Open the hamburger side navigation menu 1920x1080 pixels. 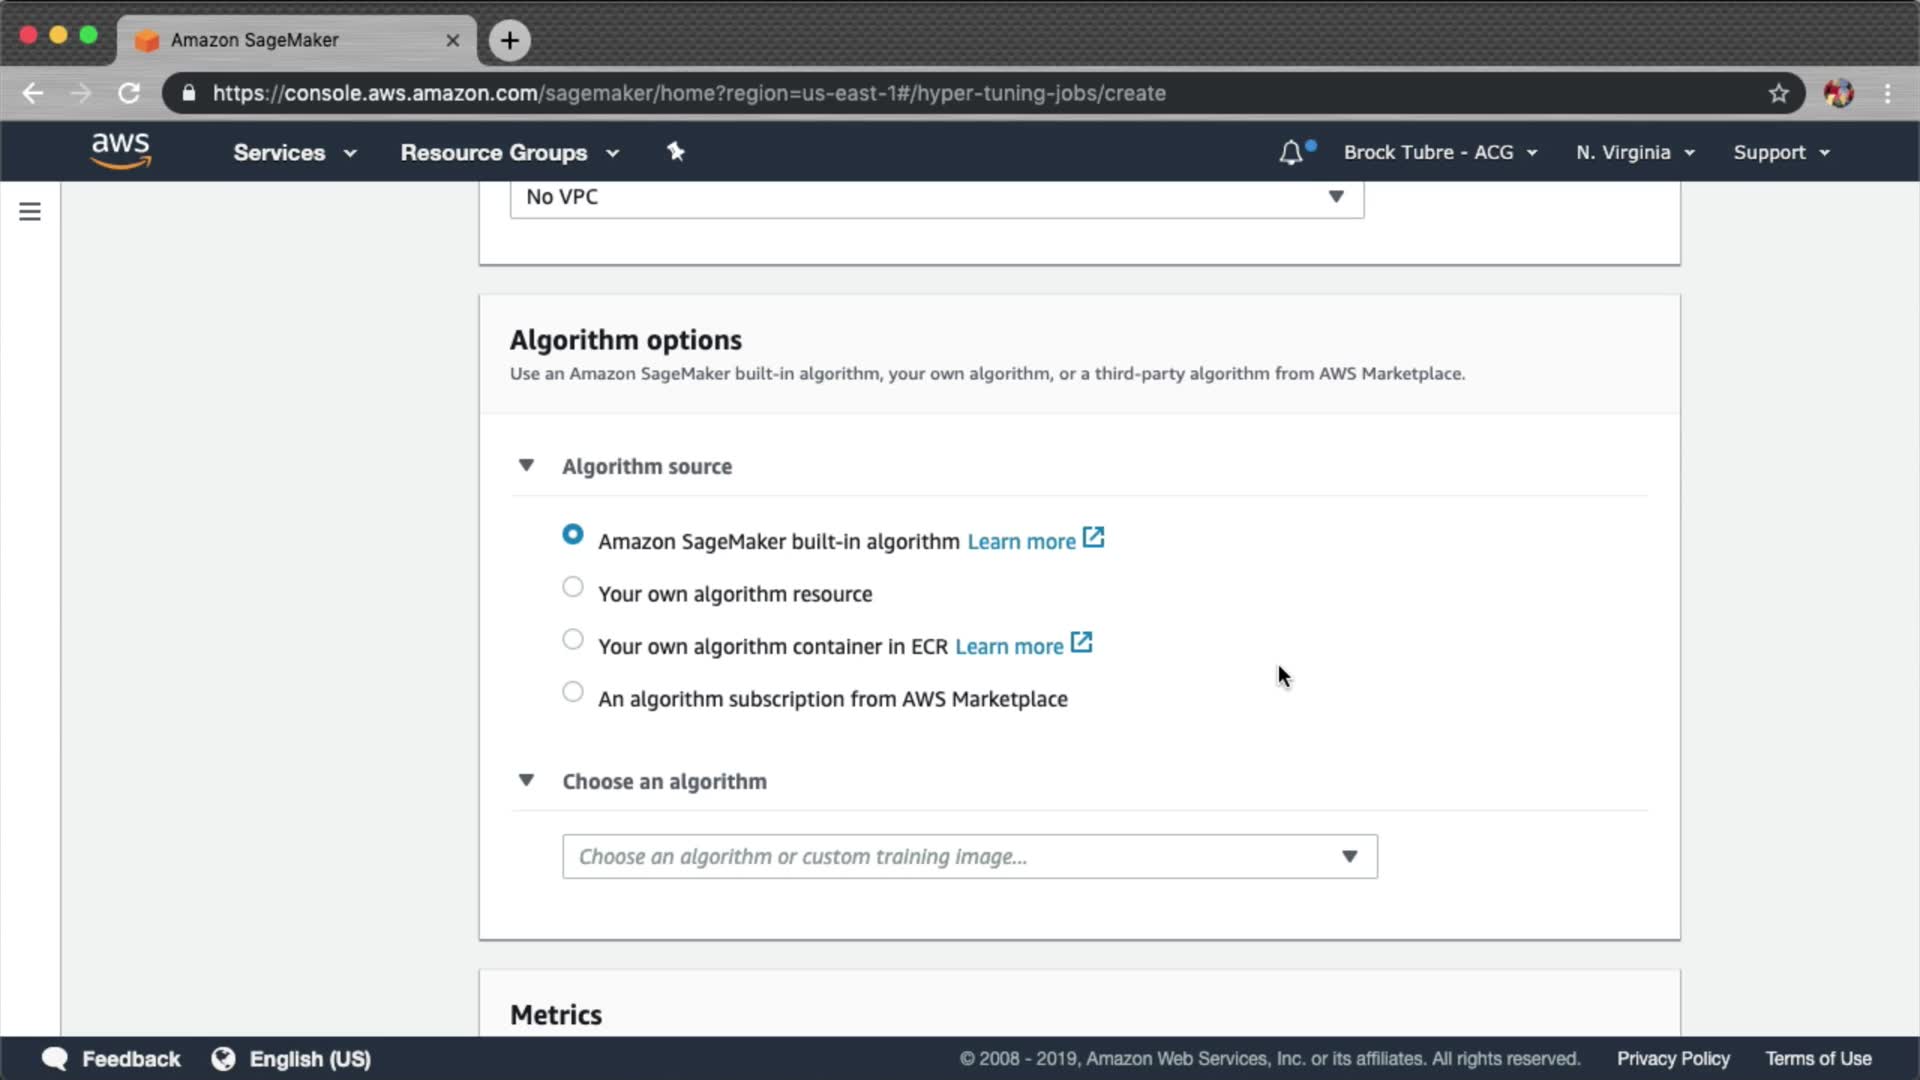point(30,212)
